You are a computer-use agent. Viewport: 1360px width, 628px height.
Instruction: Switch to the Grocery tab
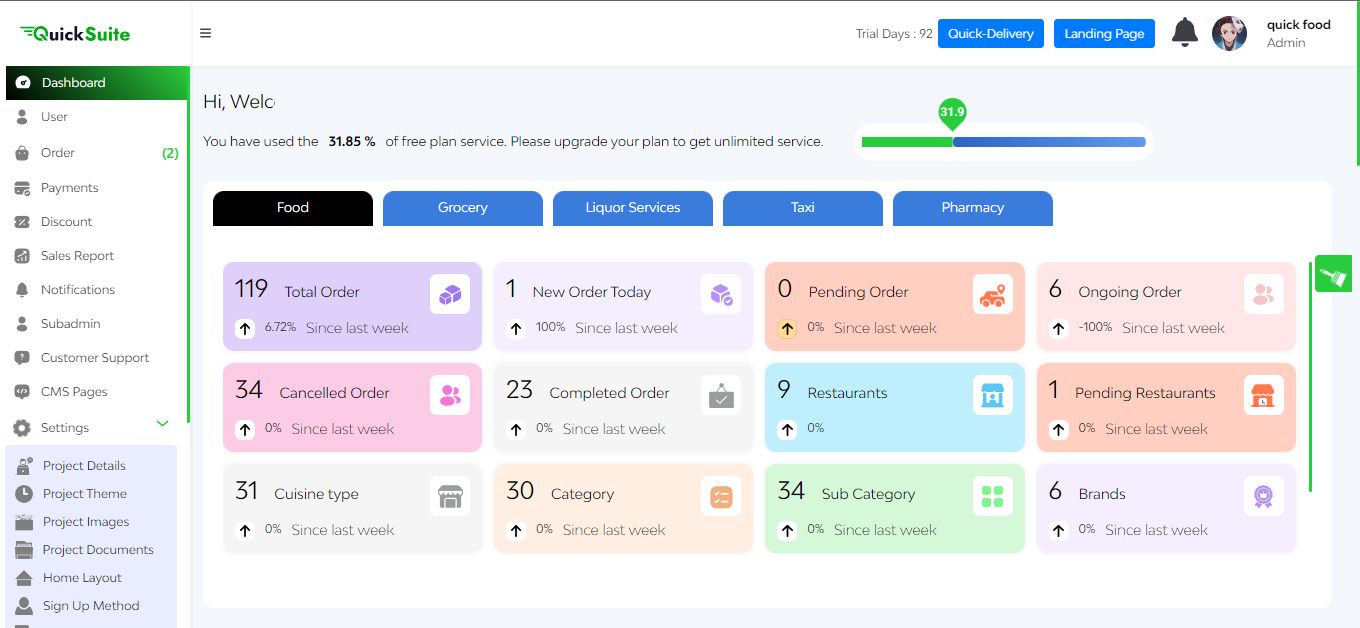(x=462, y=208)
